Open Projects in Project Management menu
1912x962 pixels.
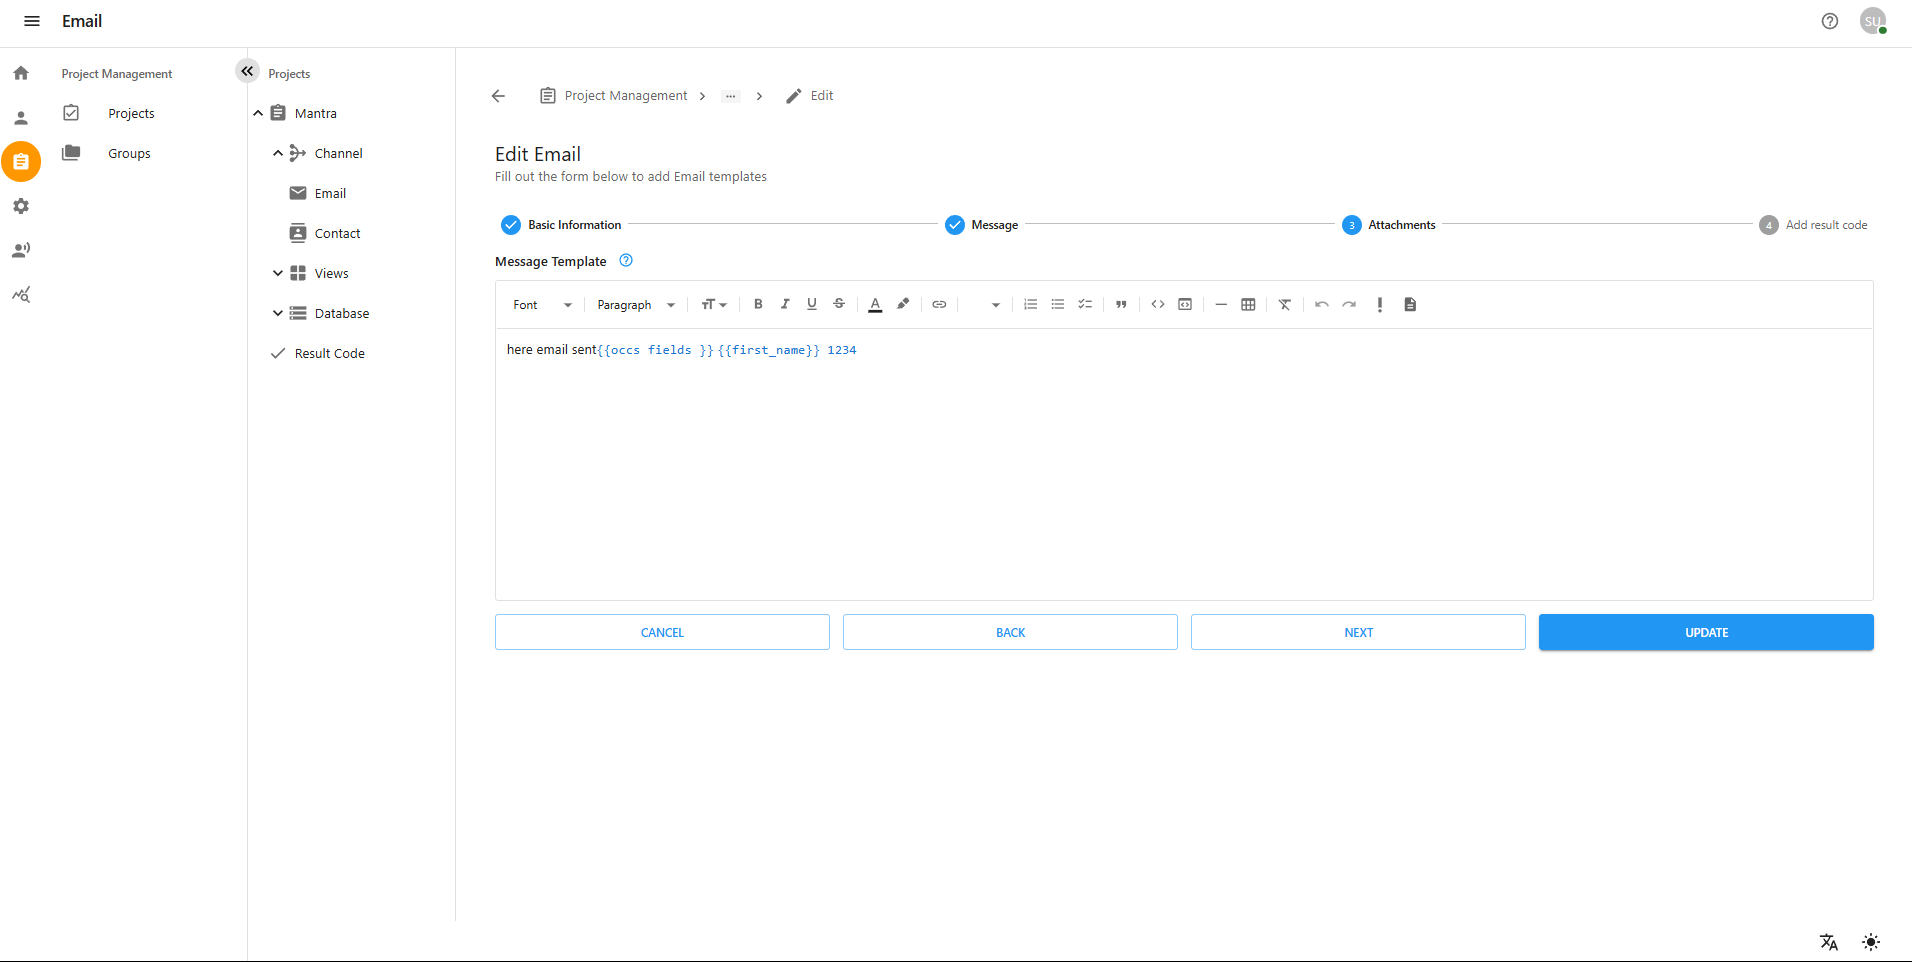pos(131,113)
